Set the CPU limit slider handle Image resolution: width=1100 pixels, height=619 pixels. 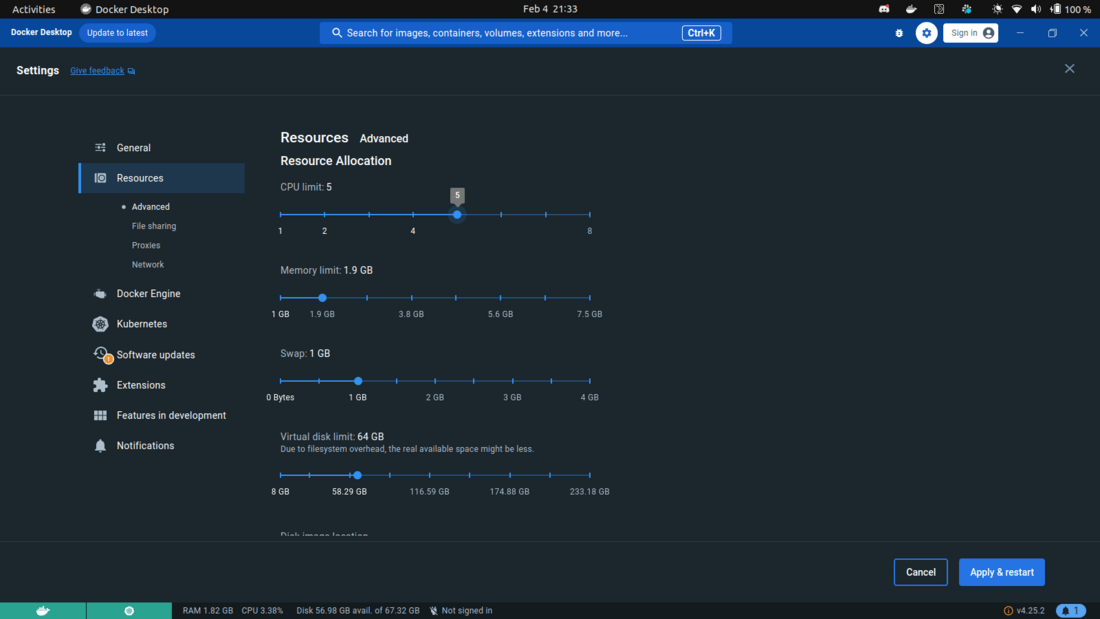[x=457, y=214]
